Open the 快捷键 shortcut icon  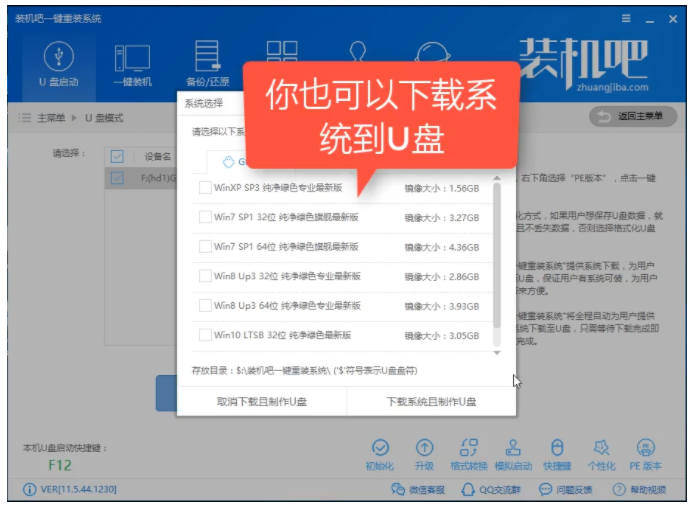point(558,453)
